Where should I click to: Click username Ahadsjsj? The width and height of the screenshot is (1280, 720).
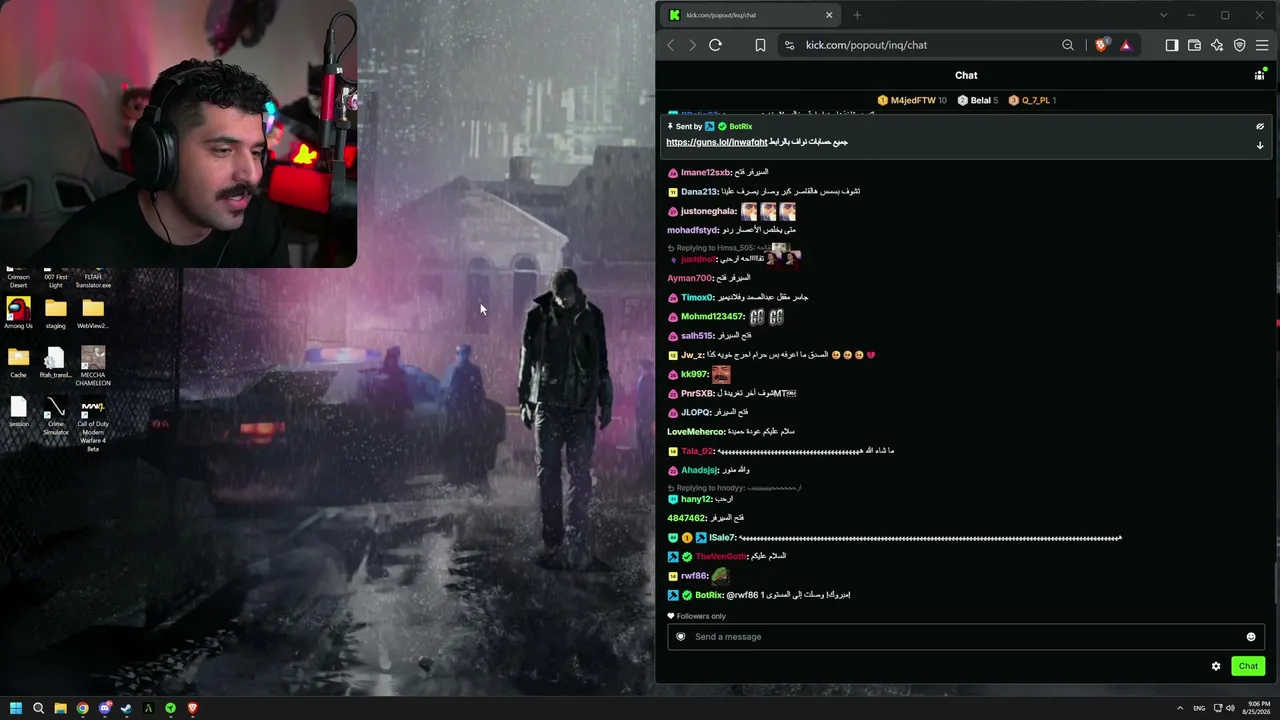point(699,470)
